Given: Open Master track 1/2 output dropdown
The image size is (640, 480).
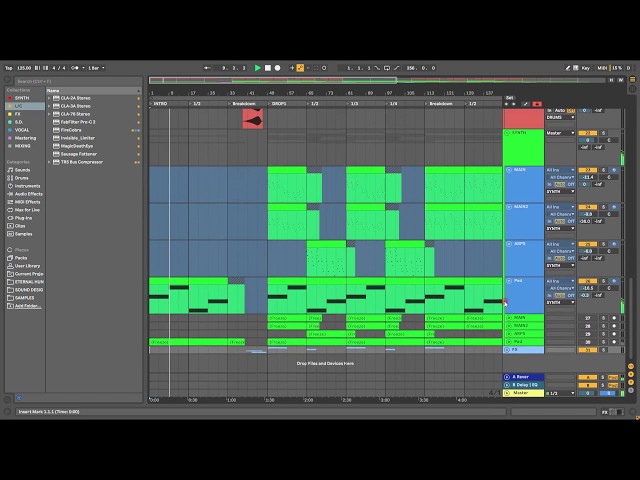Looking at the screenshot, I should point(560,393).
